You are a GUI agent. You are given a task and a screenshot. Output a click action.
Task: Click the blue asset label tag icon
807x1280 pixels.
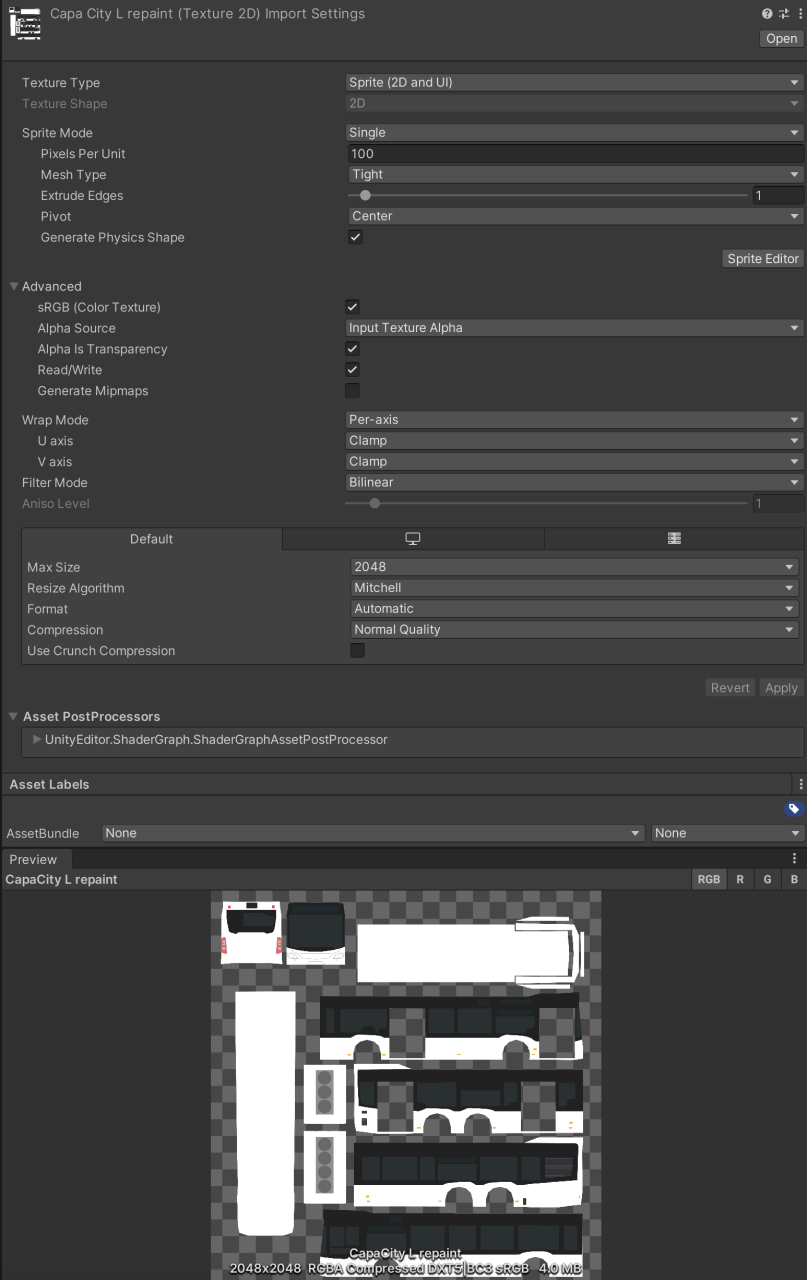pyautogui.click(x=793, y=809)
